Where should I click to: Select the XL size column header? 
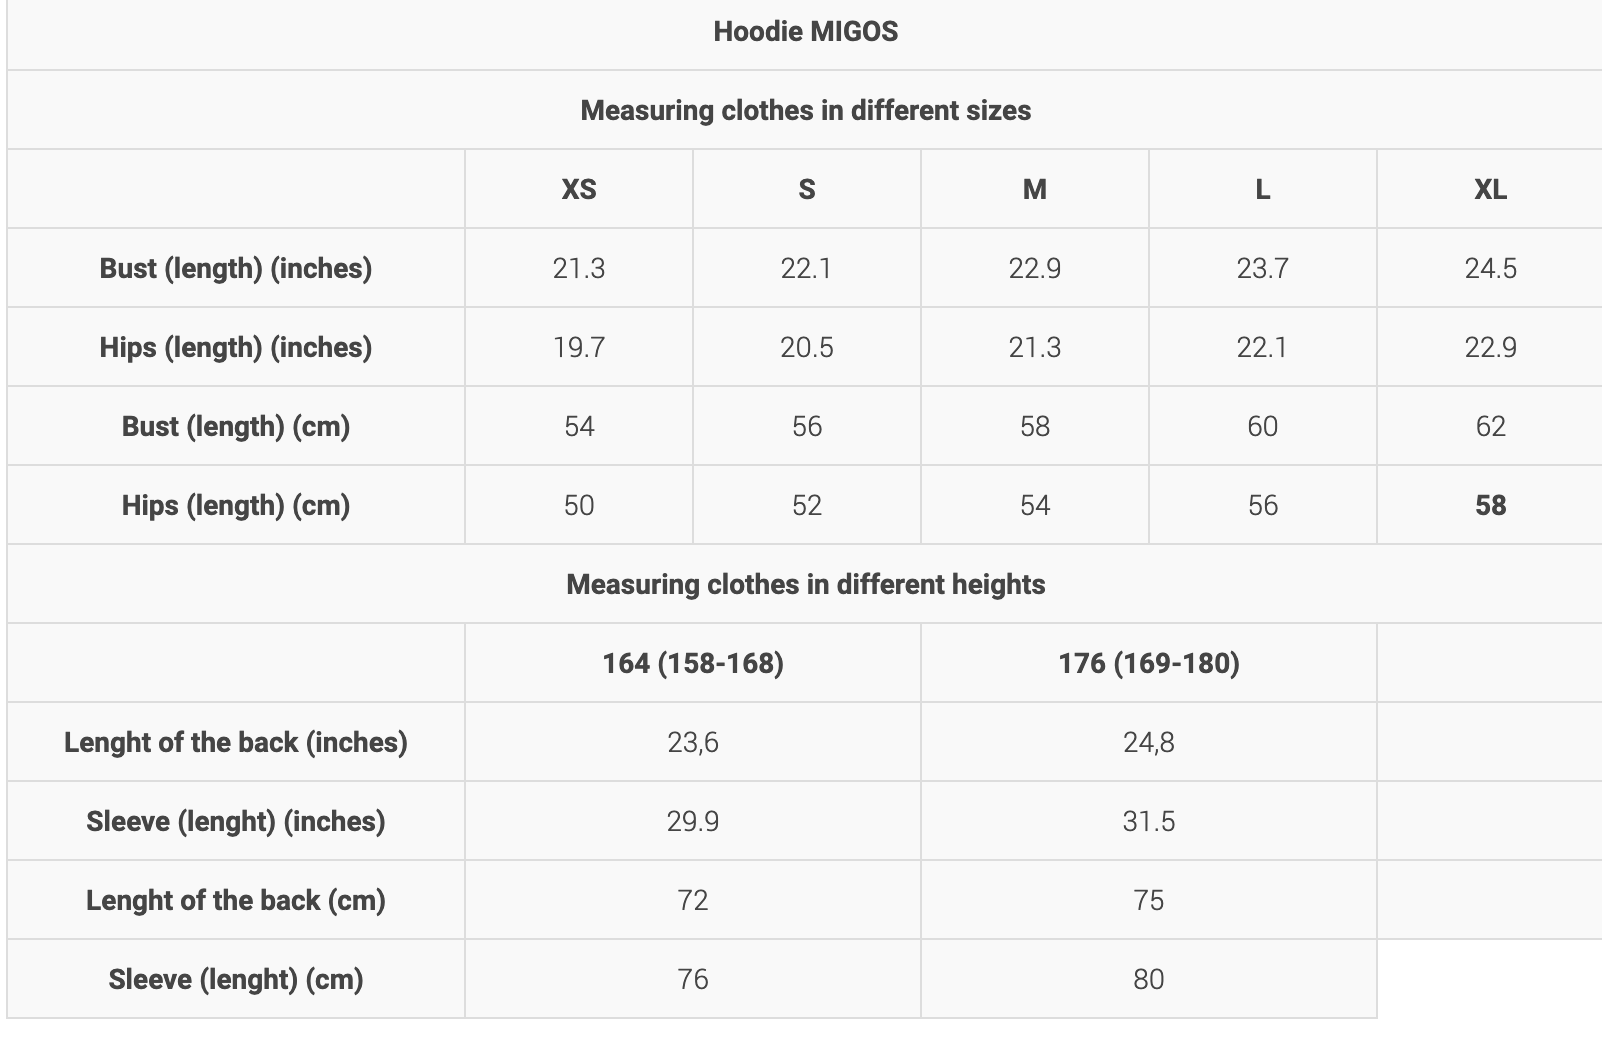coord(1490,189)
